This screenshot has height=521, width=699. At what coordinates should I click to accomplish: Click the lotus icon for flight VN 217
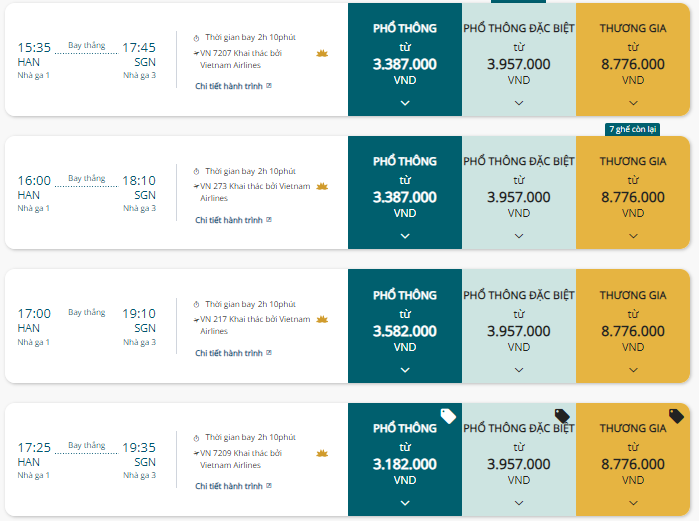tap(322, 319)
